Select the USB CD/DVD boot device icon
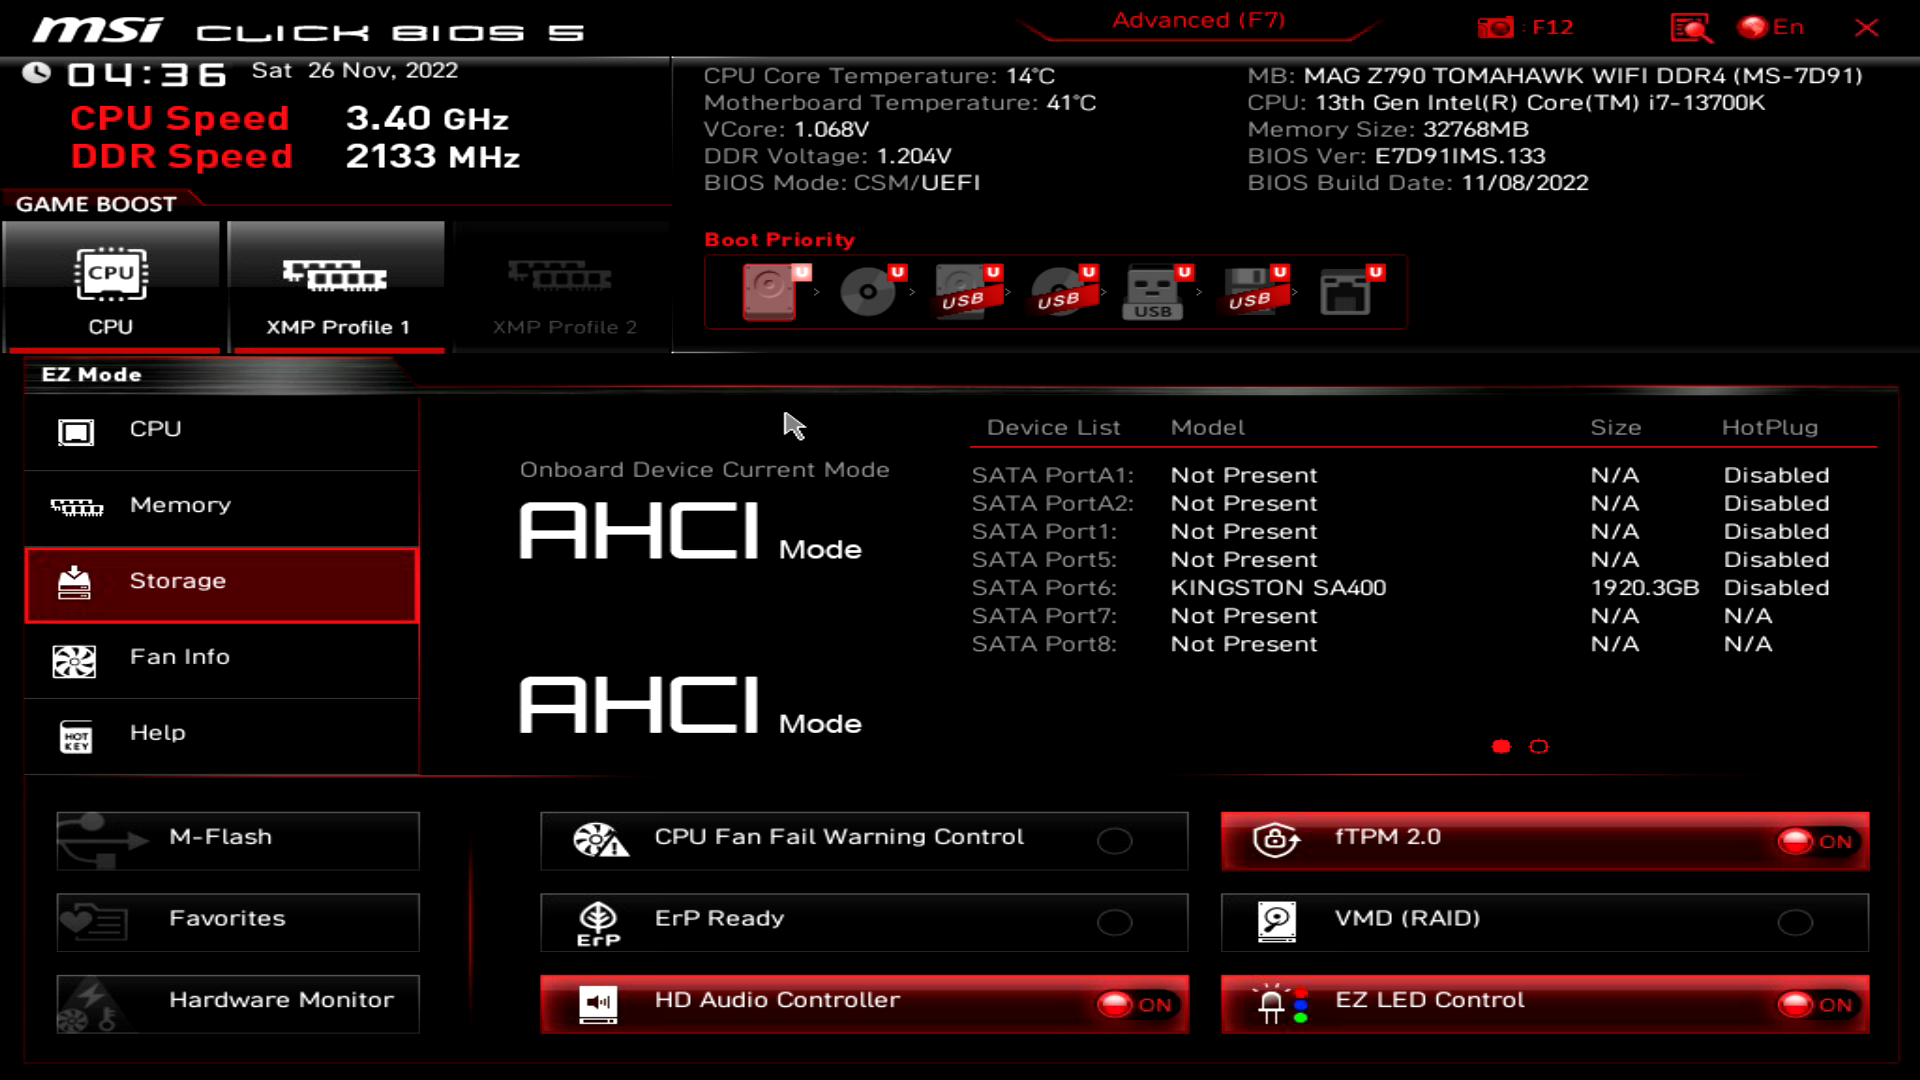 click(x=1061, y=291)
